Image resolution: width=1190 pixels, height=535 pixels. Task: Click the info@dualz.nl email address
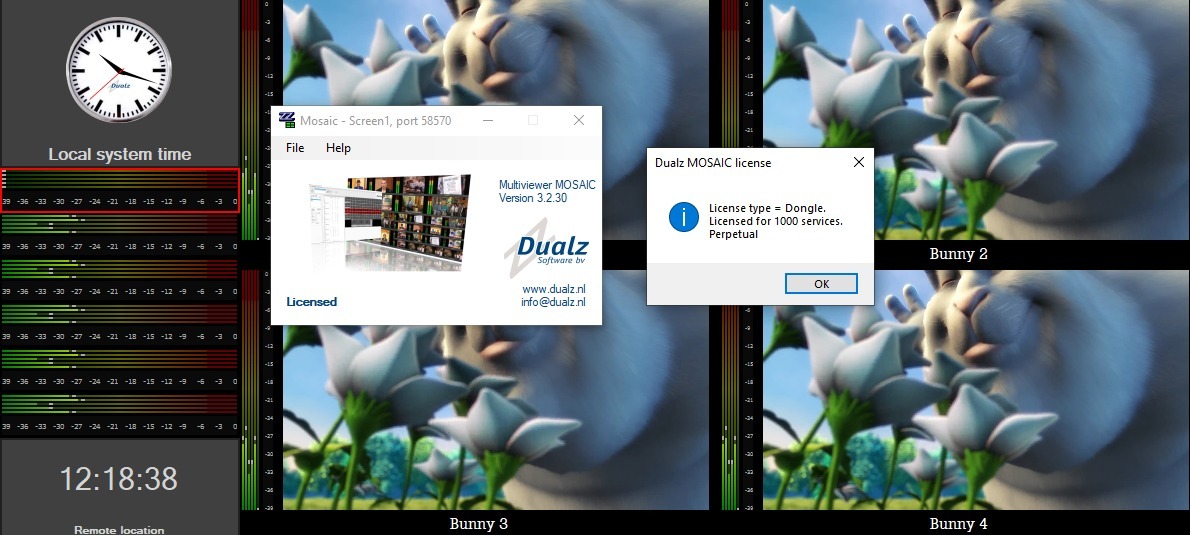pyautogui.click(x=553, y=302)
